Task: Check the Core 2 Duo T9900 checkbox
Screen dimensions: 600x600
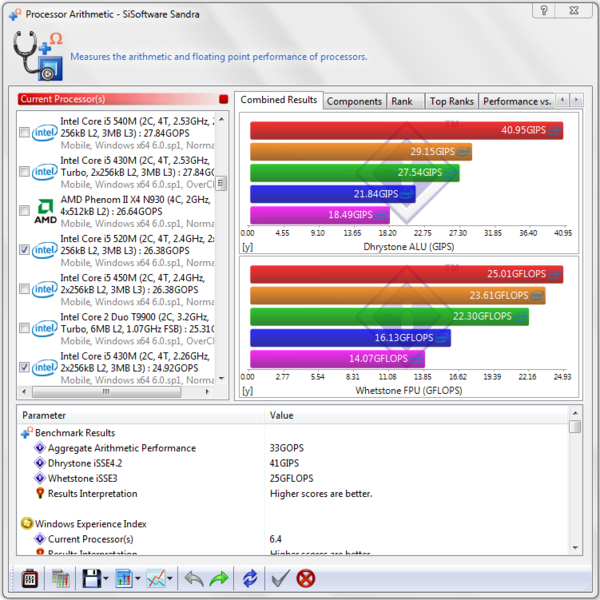Action: (24, 328)
